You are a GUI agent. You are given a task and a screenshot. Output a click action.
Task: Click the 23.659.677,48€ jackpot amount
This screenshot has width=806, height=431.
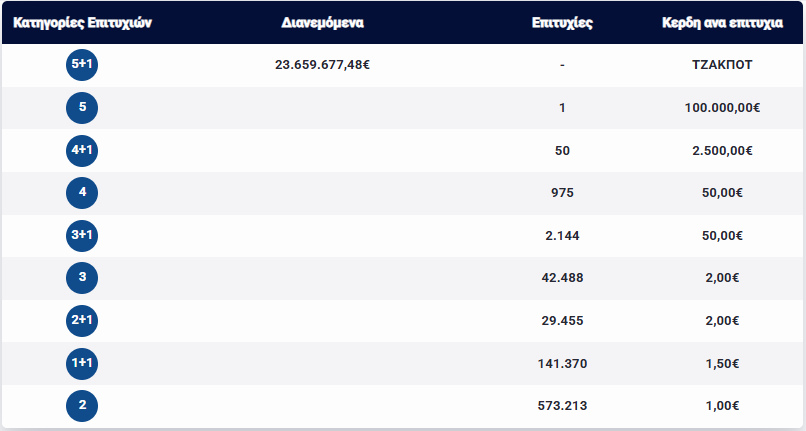[322, 65]
